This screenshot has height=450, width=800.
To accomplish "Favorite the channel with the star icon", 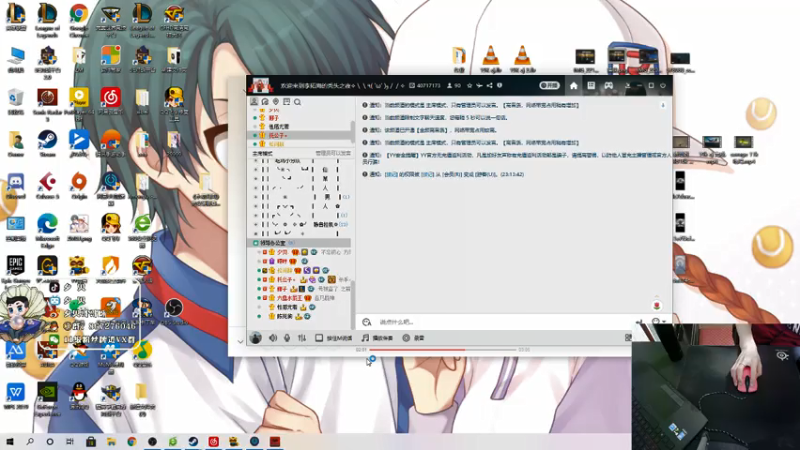I will click(x=469, y=86).
